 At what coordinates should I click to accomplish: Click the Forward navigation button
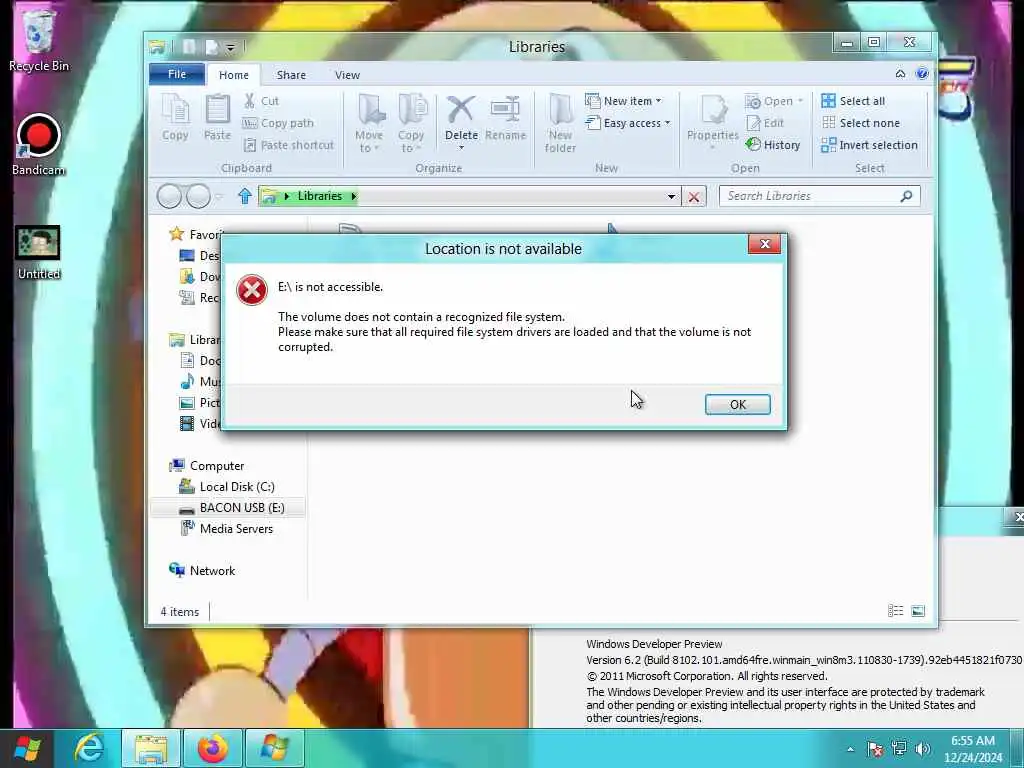pos(199,196)
